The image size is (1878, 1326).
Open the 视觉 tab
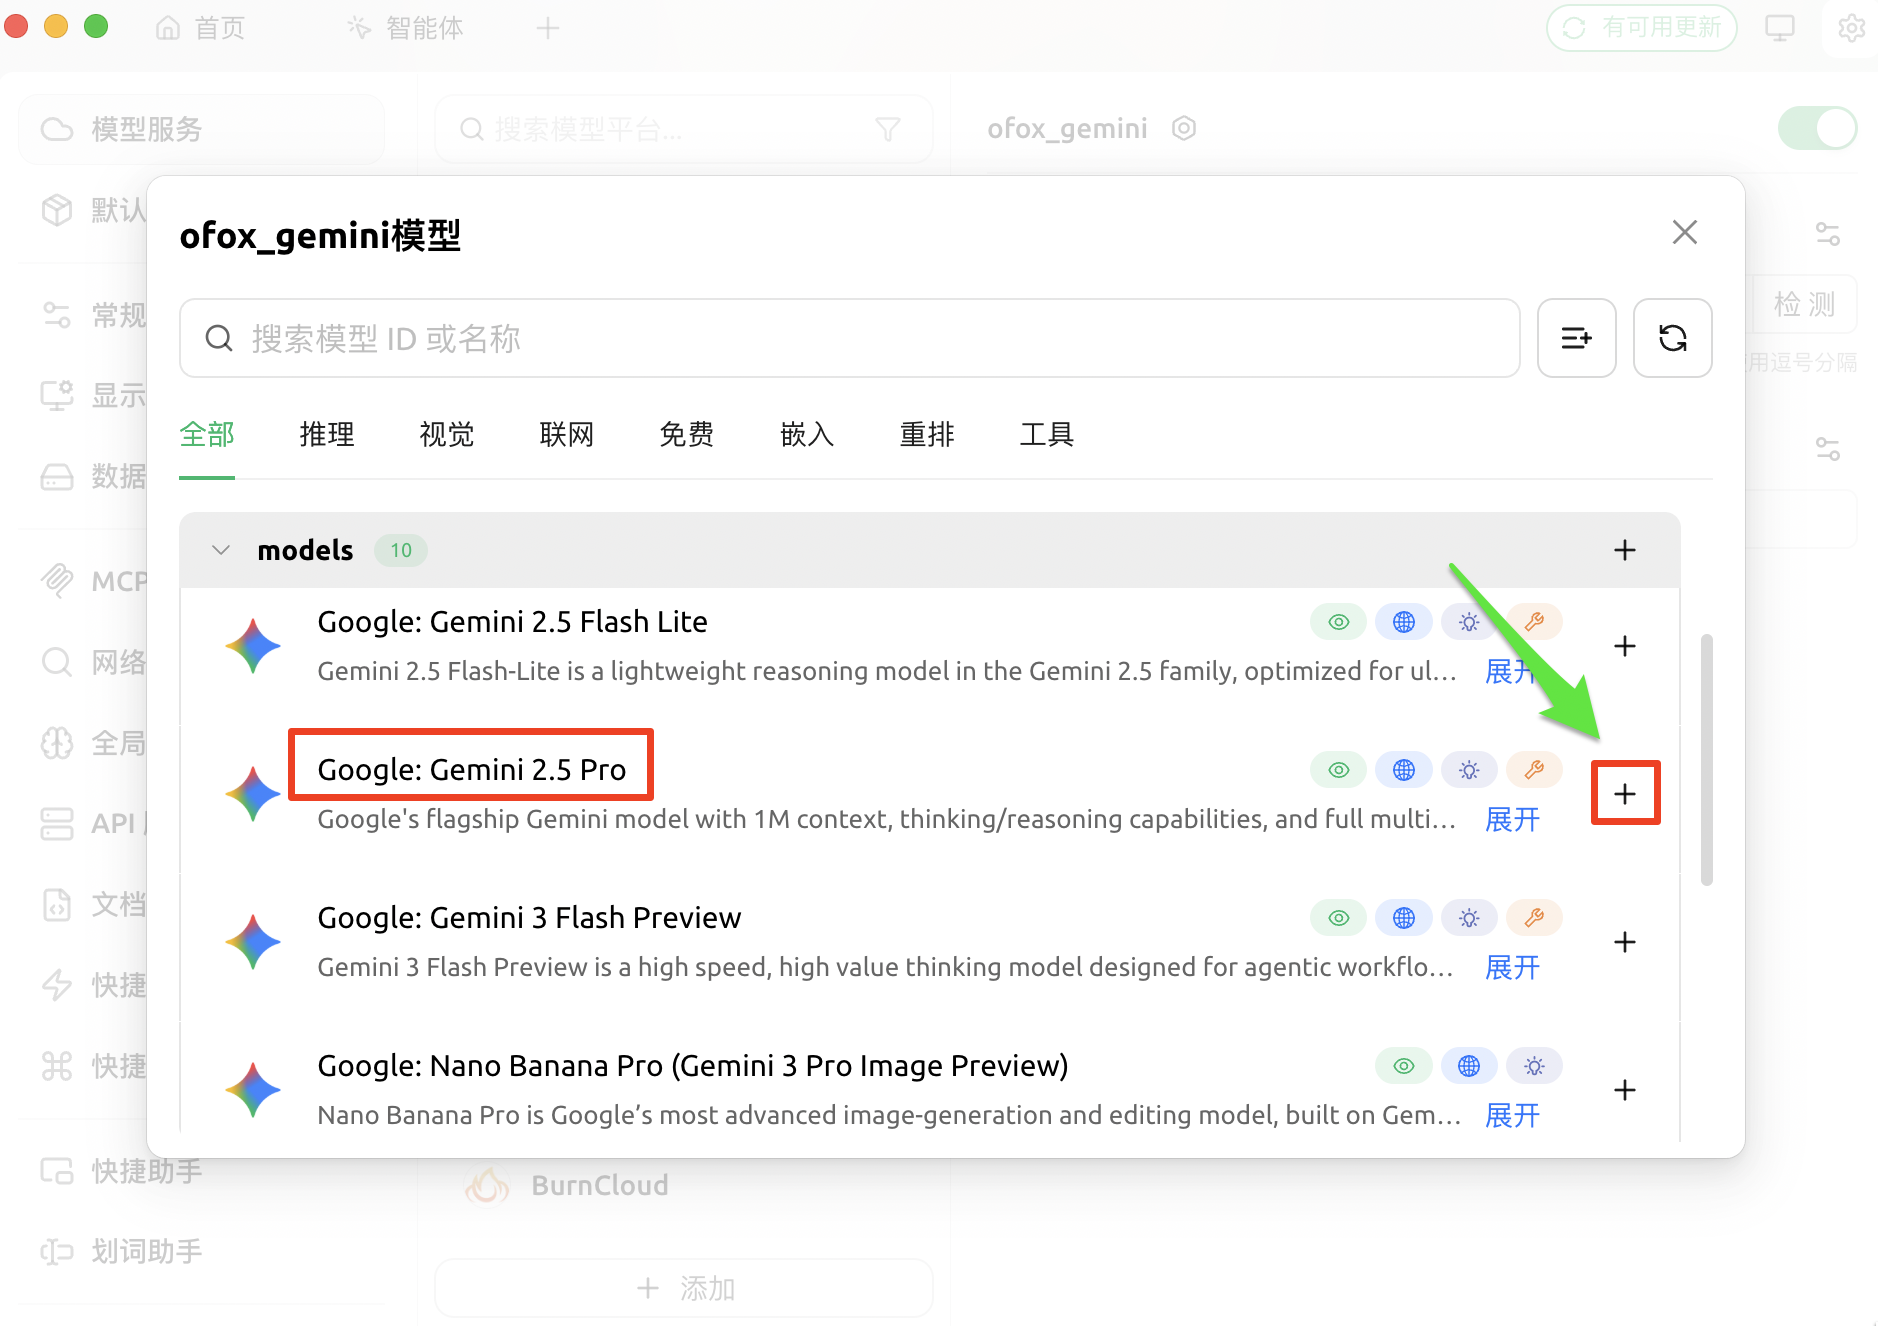click(x=447, y=434)
